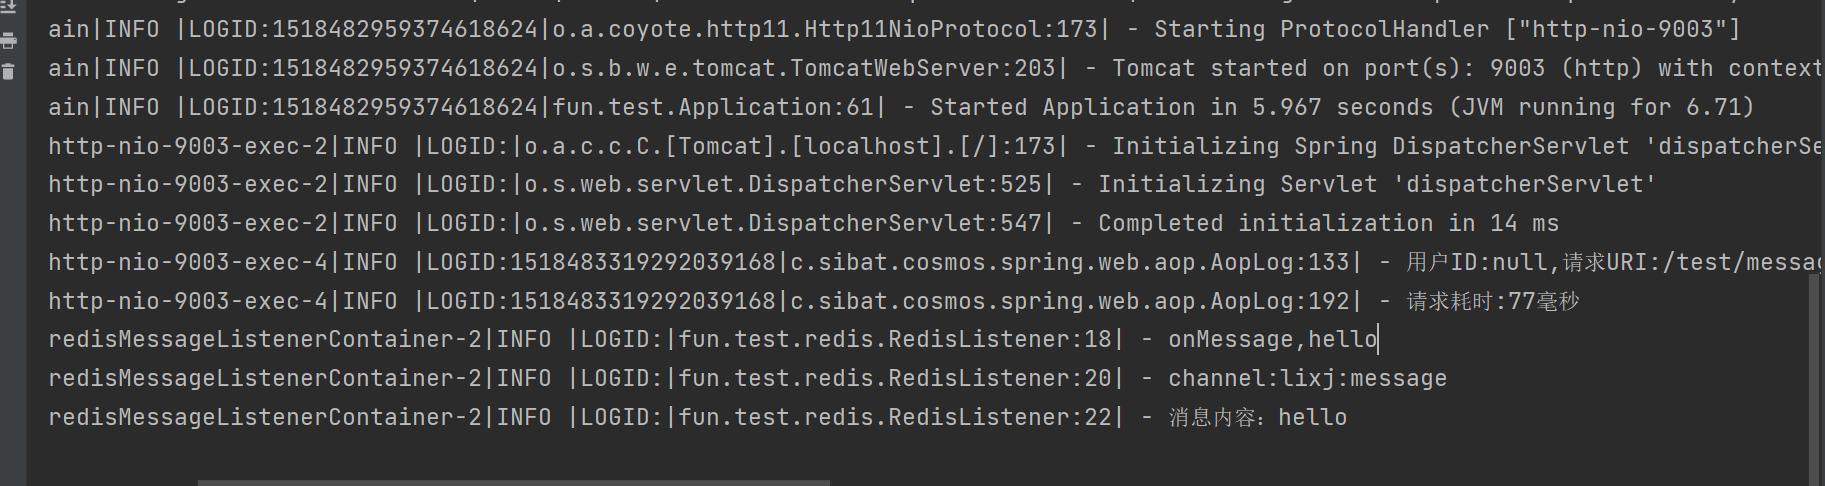Click the horizontal scrollbar thumb at bottom
Screen dimensions: 1825x486
[513, 482]
